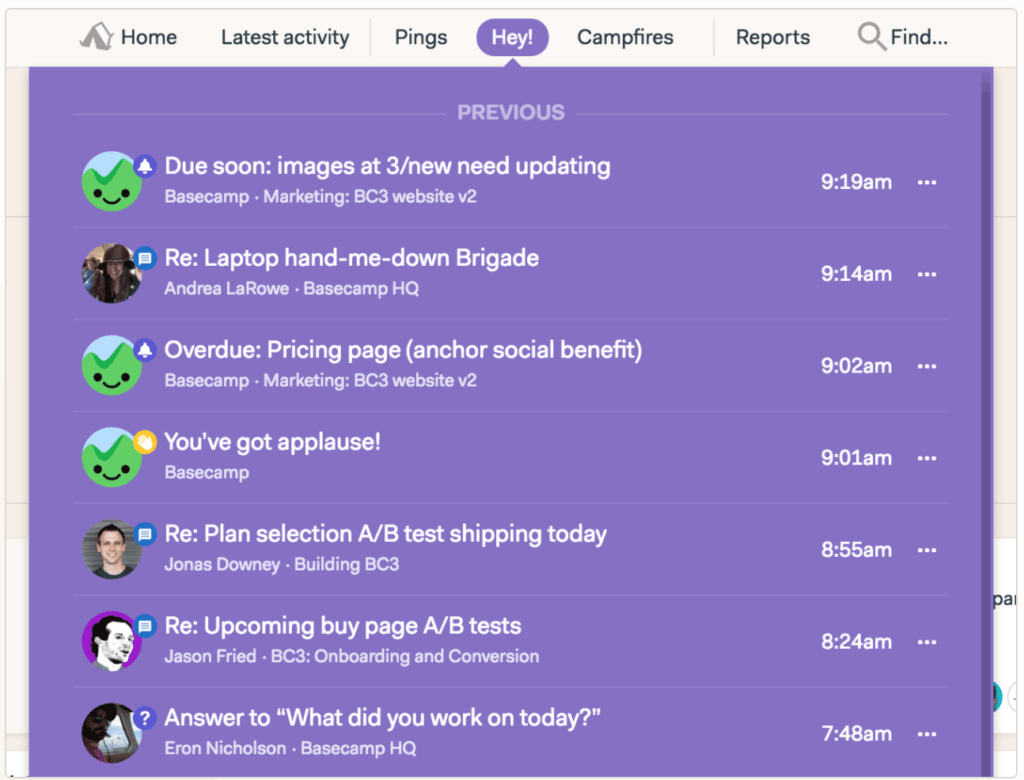Click Jason Fried's illustrated avatar
The height and width of the screenshot is (780, 1024).
pos(112,642)
